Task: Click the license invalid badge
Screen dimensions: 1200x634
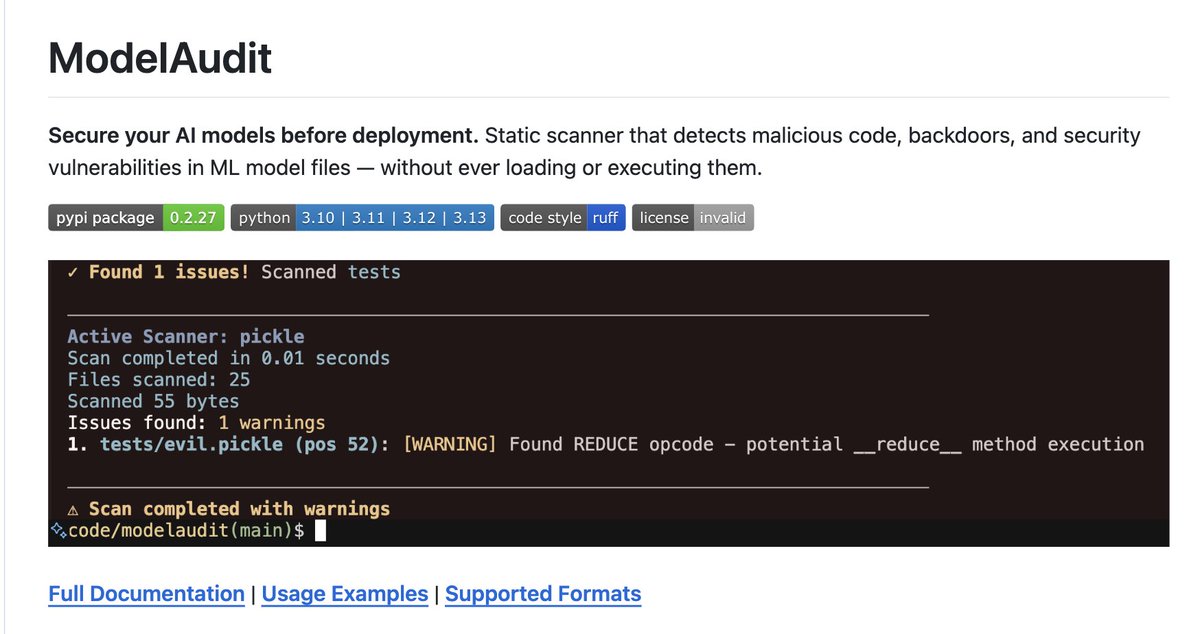Action: [693, 218]
